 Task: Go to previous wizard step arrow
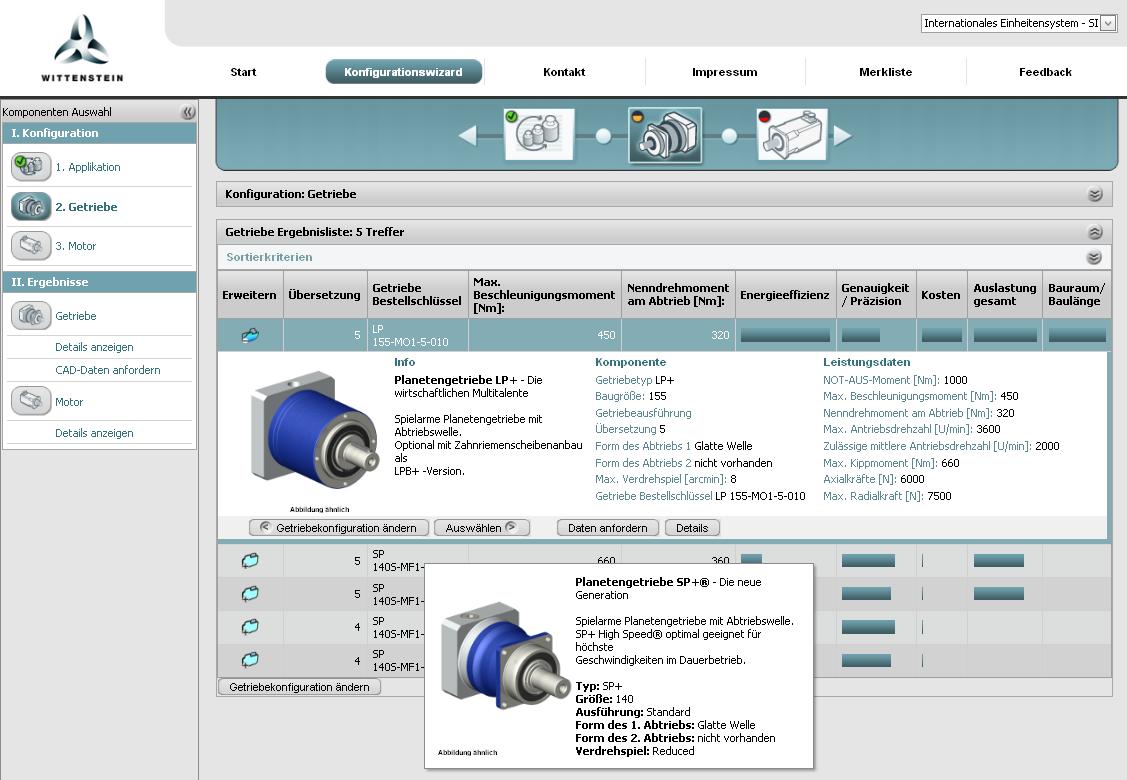coord(468,136)
